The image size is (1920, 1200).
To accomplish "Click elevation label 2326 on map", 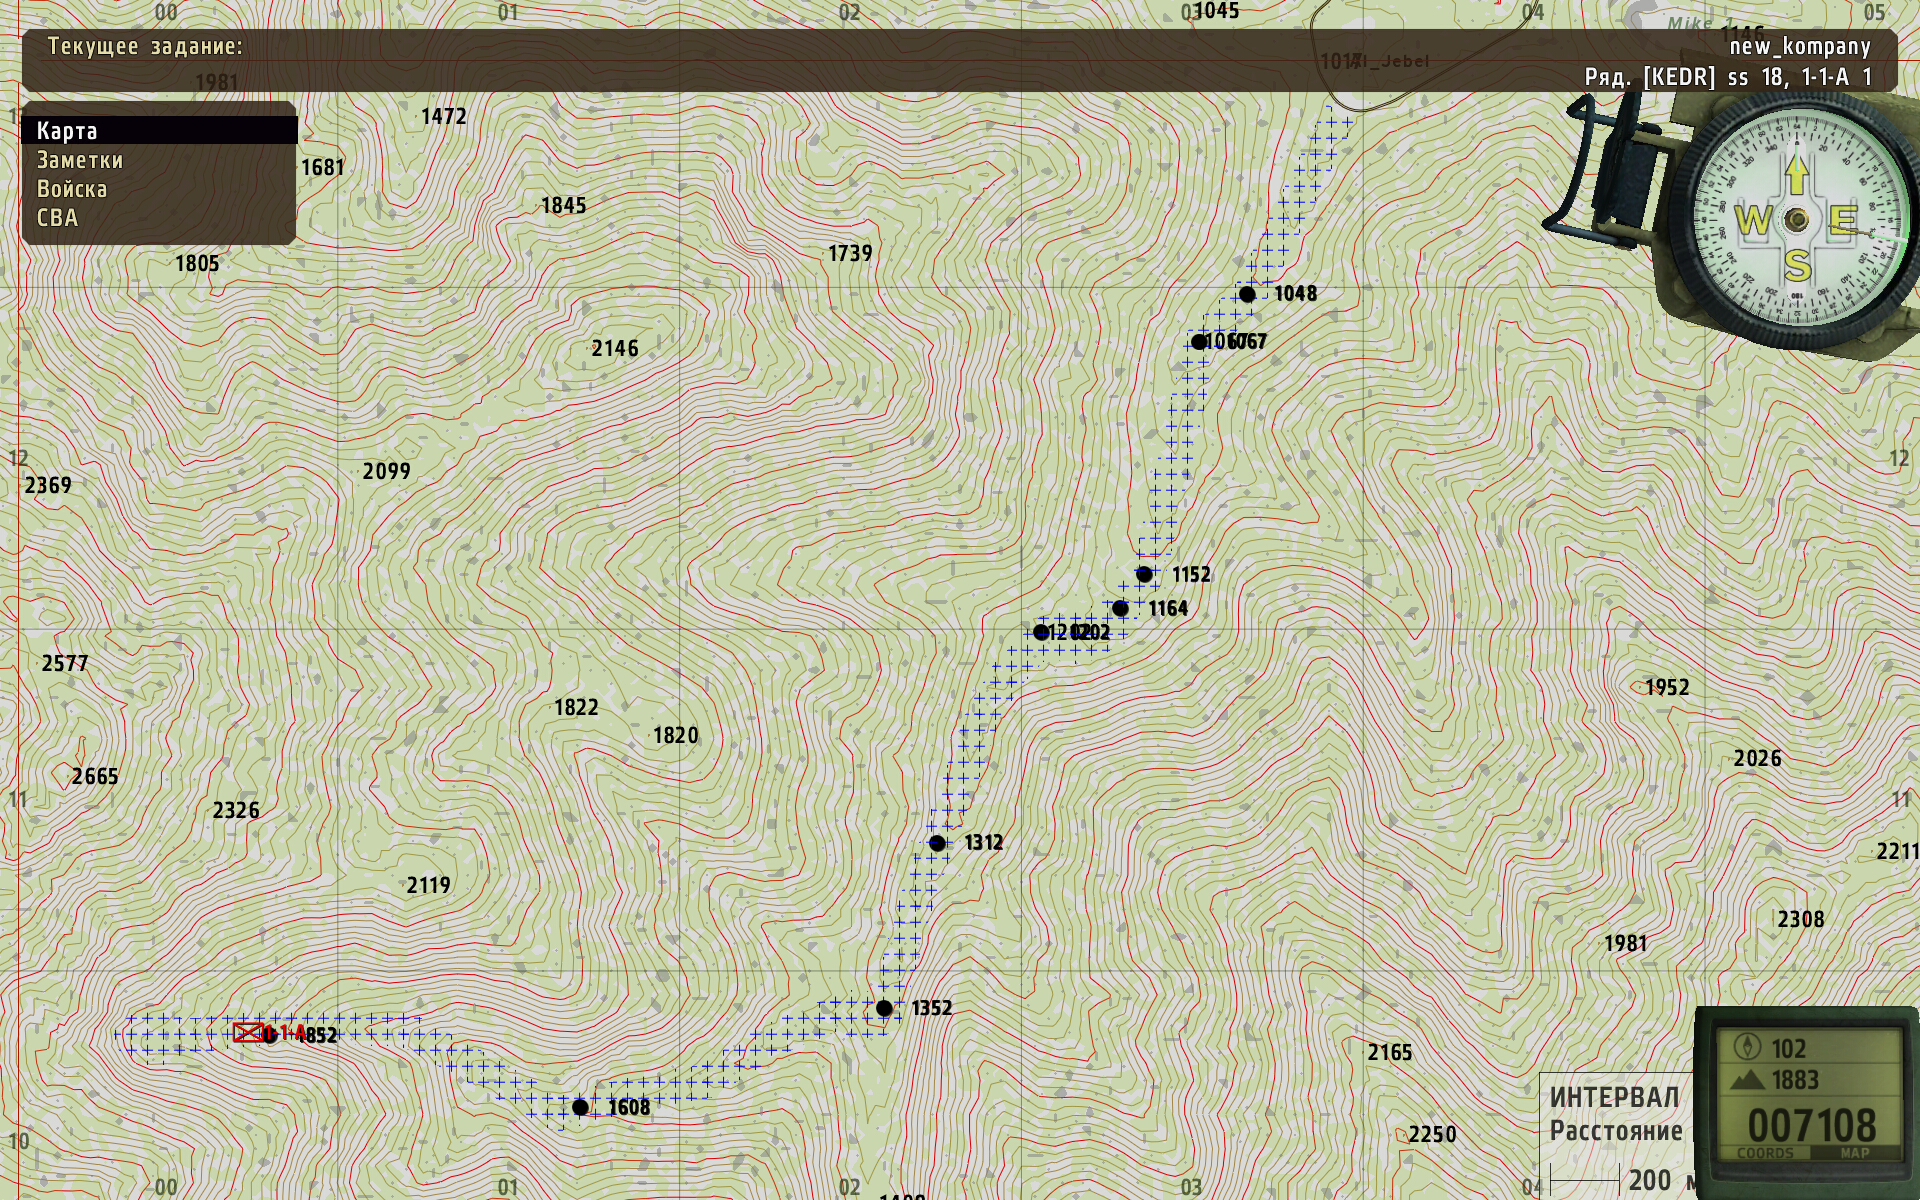I will 236,811.
